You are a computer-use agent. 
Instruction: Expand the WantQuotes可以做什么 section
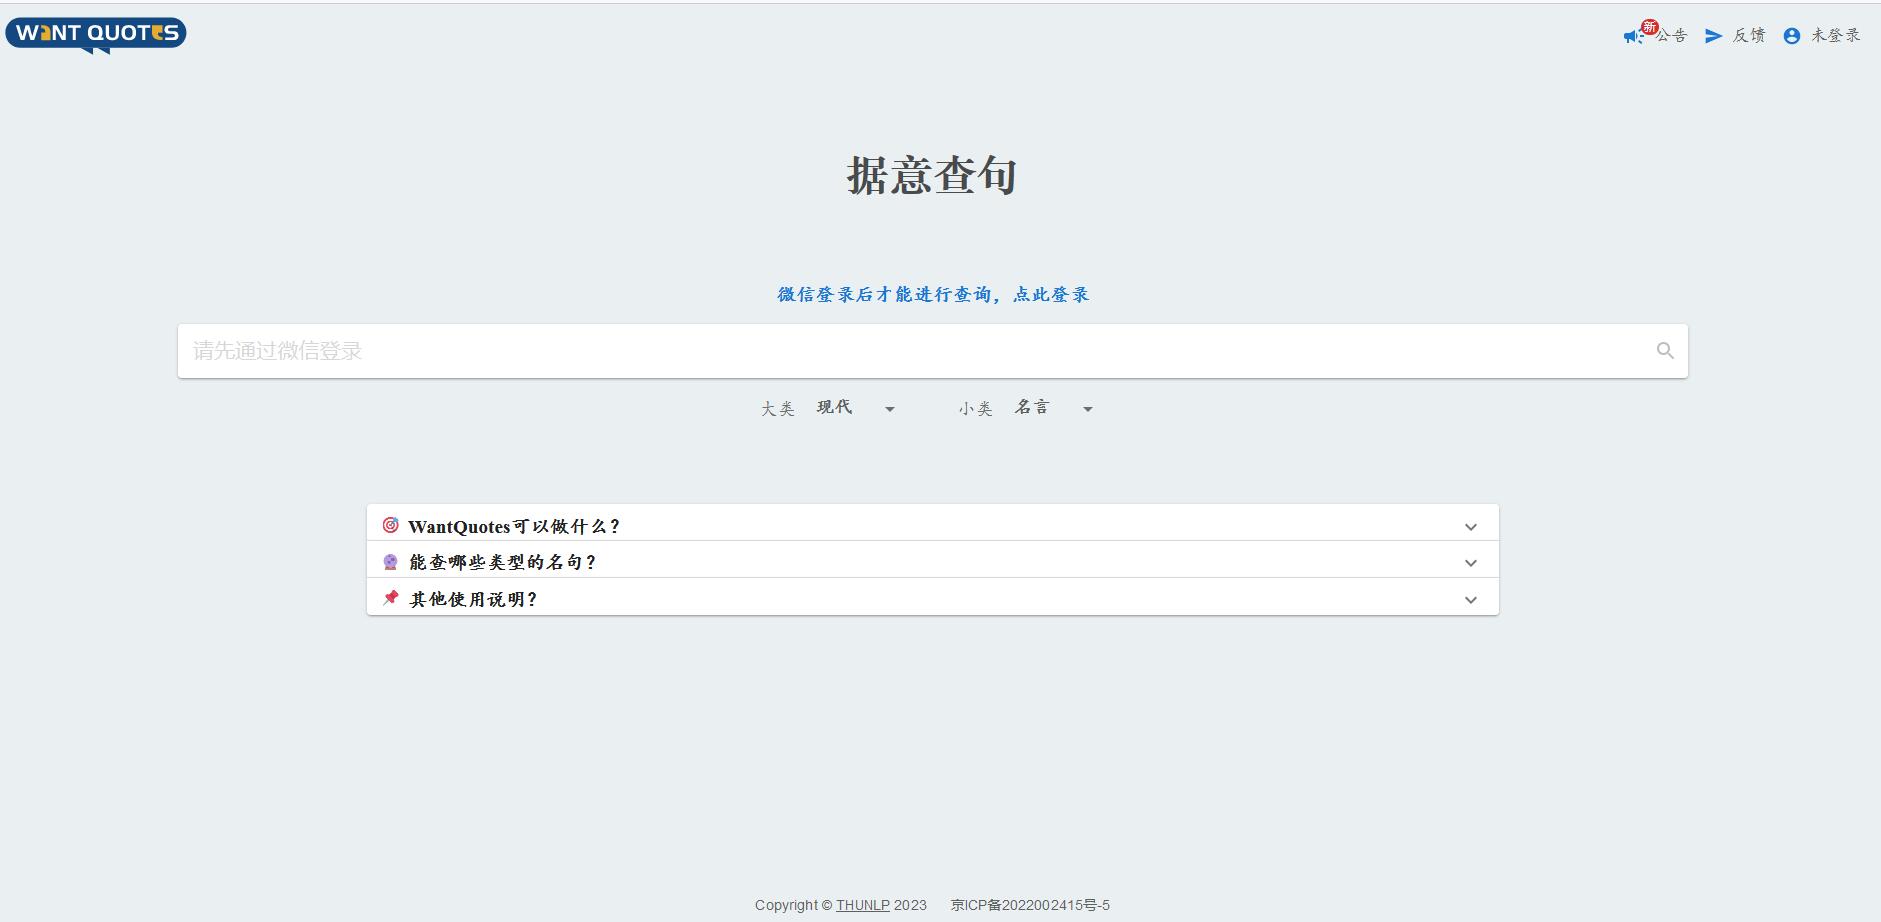(x=1470, y=526)
